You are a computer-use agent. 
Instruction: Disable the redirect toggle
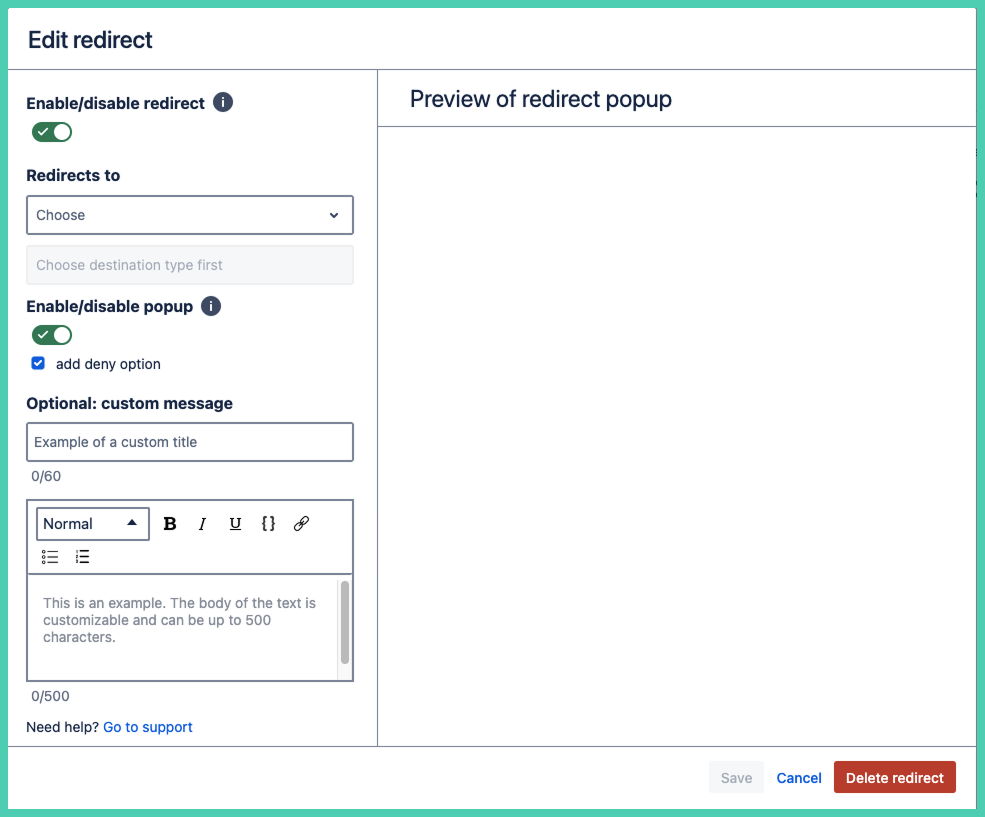click(51, 131)
